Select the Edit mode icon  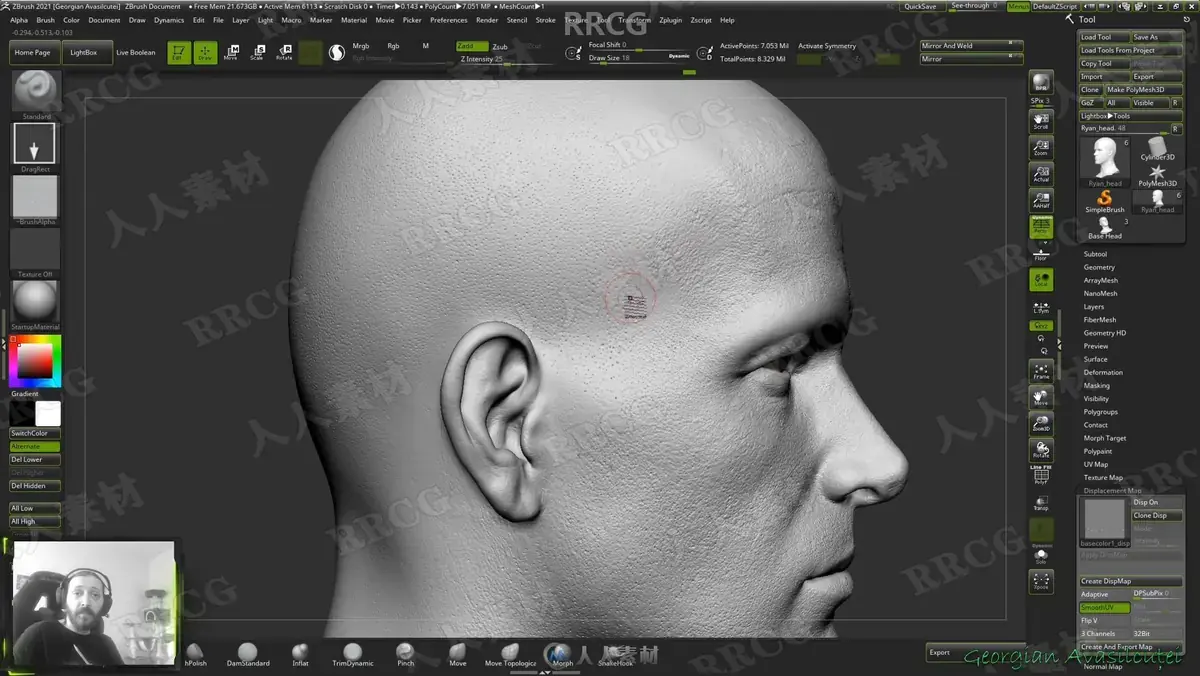pyautogui.click(x=178, y=53)
